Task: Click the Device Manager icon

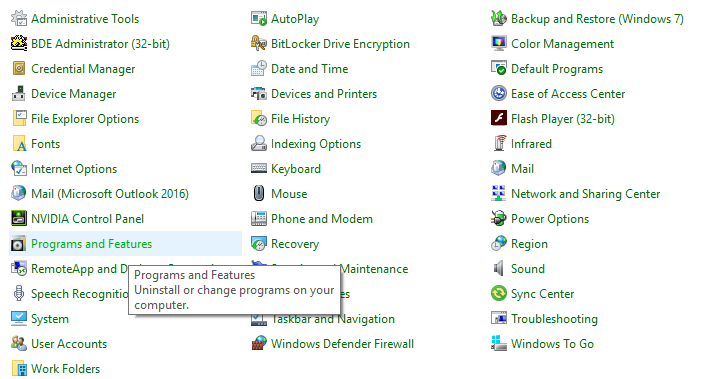Action: click(x=19, y=93)
